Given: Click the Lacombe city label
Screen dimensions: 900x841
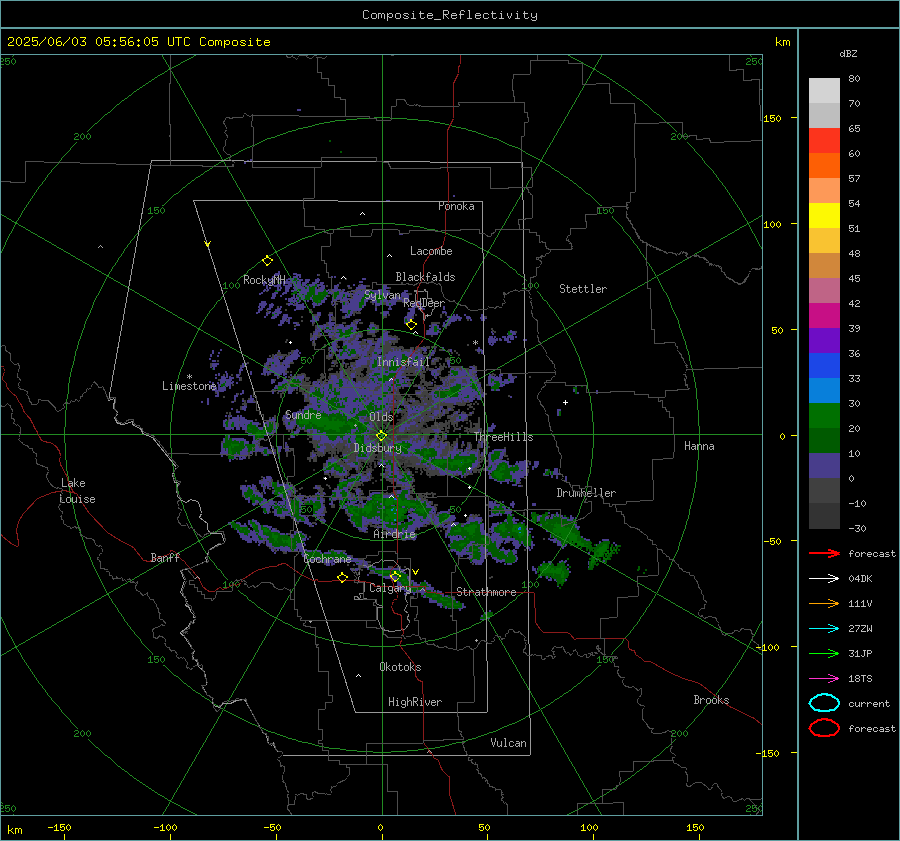Looking at the screenshot, I should [431, 251].
